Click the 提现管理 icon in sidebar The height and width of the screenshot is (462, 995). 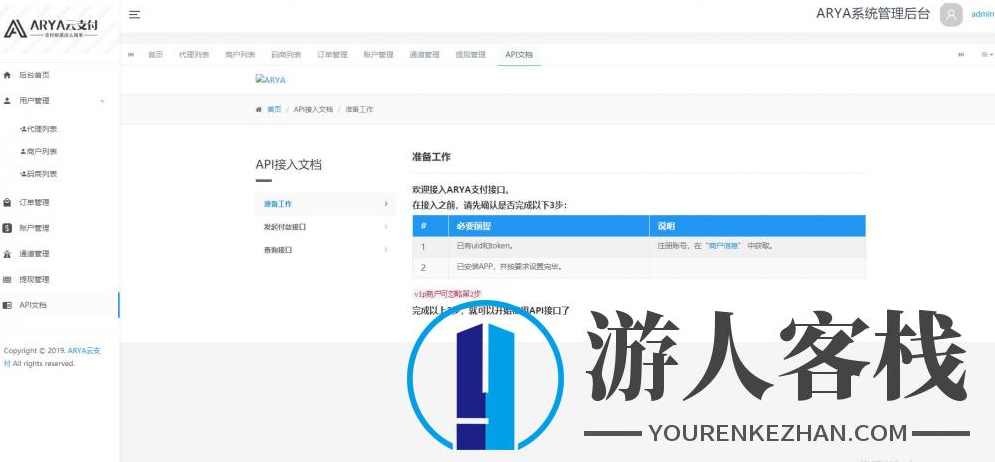(x=8, y=279)
